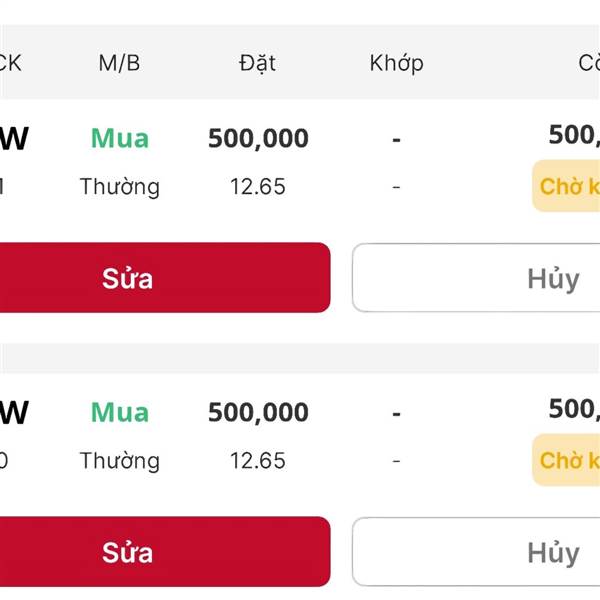Select the 500,000 placed quantity in second order
This screenshot has height=600, width=600.
[258, 412]
